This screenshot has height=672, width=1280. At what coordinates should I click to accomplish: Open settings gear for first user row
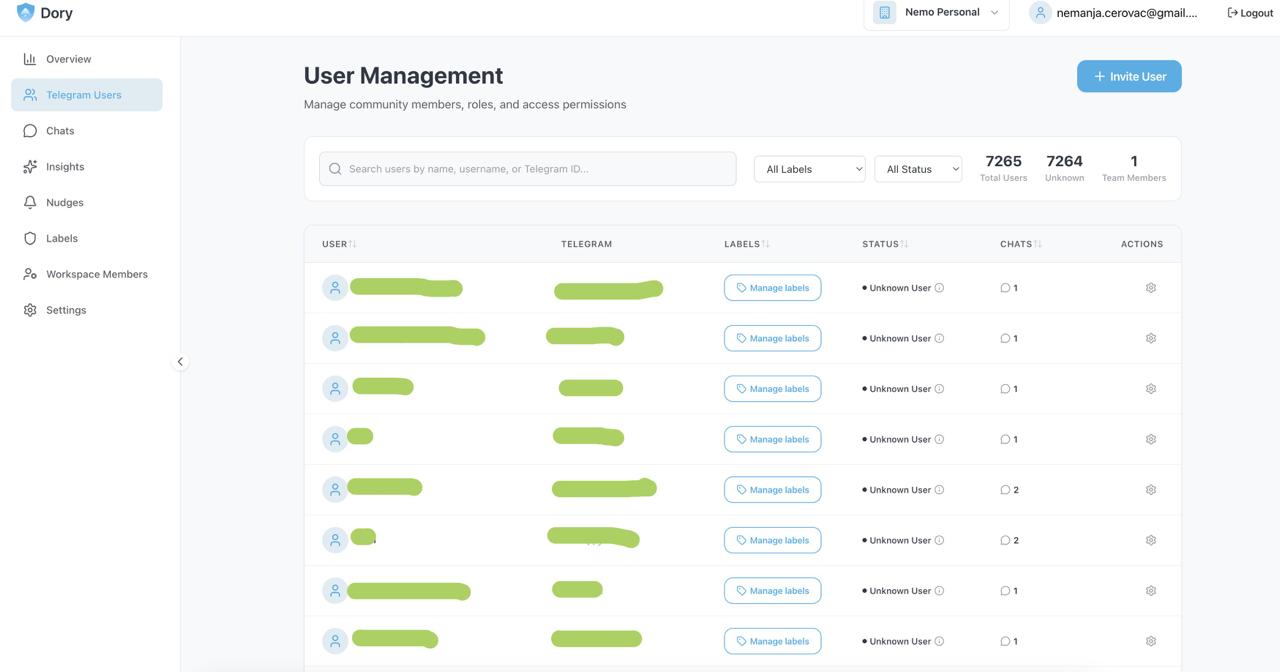click(x=1150, y=288)
